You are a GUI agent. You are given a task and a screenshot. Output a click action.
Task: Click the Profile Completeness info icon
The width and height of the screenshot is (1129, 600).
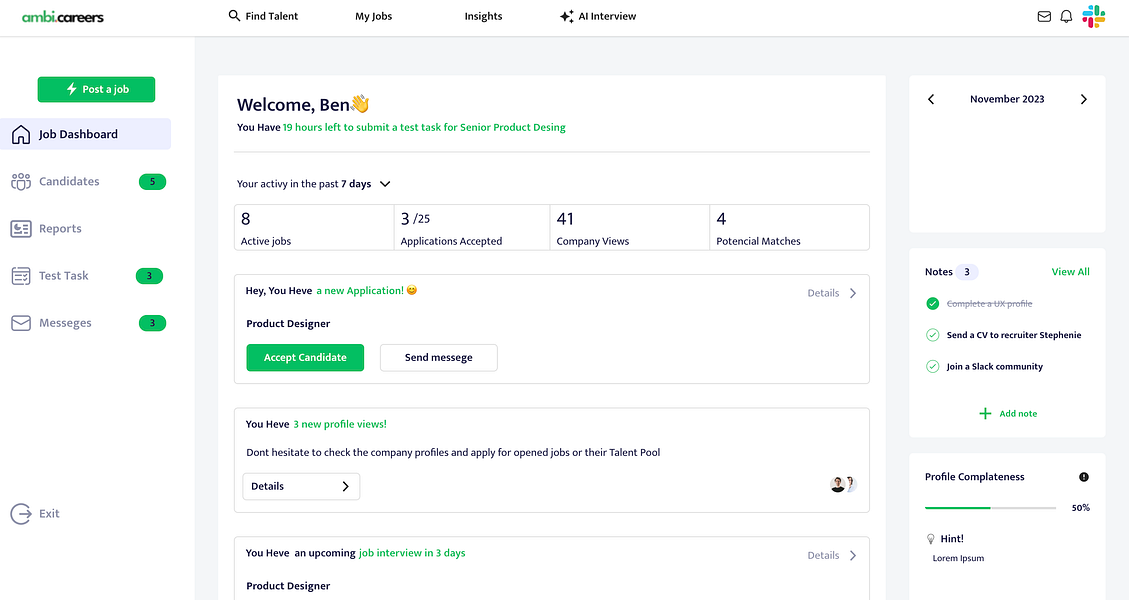point(1084,477)
